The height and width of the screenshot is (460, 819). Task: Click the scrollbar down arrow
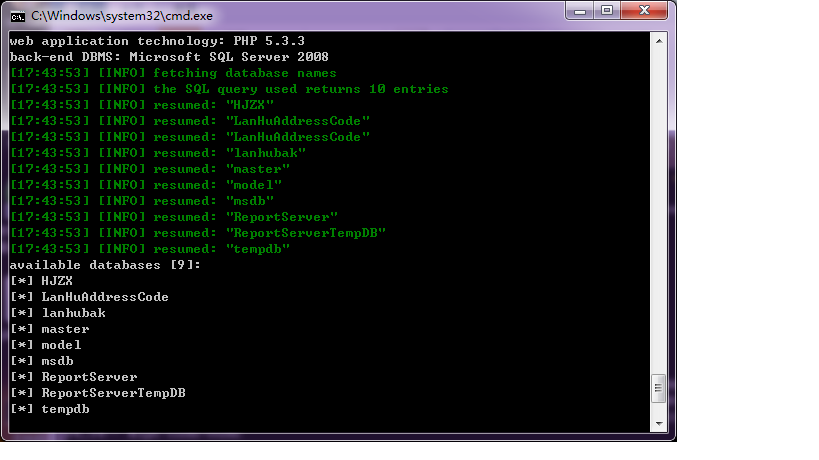[659, 424]
